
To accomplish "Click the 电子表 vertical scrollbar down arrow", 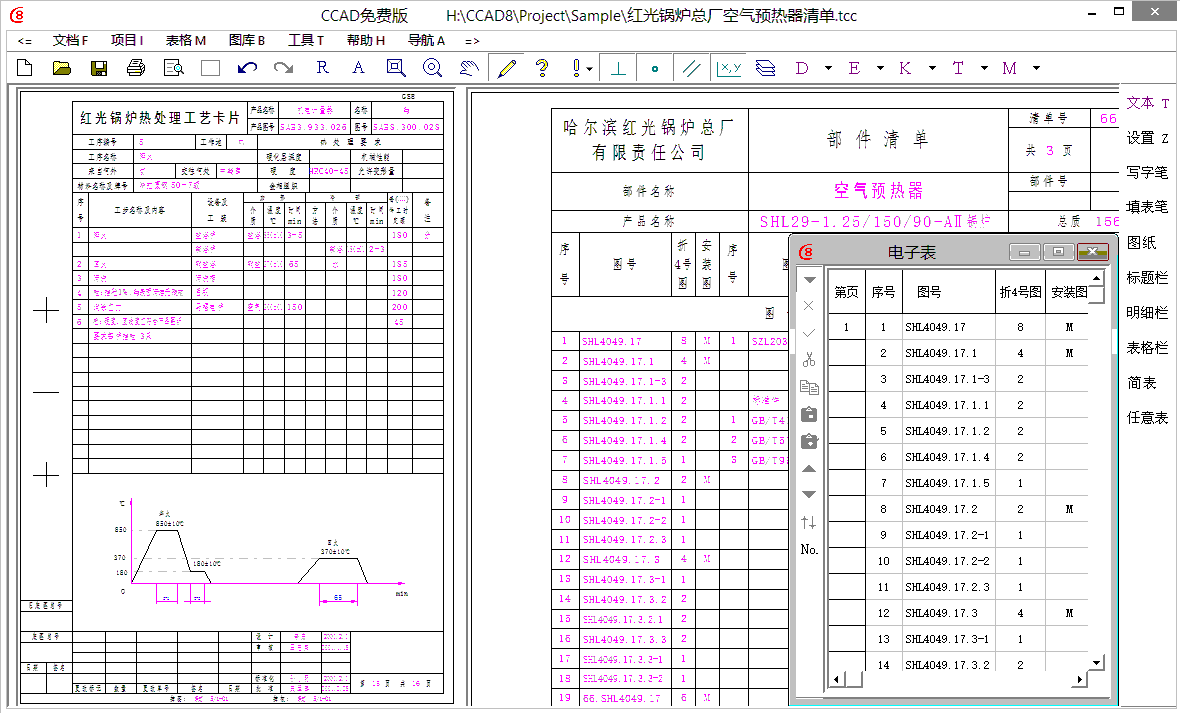I will click(x=1096, y=662).
